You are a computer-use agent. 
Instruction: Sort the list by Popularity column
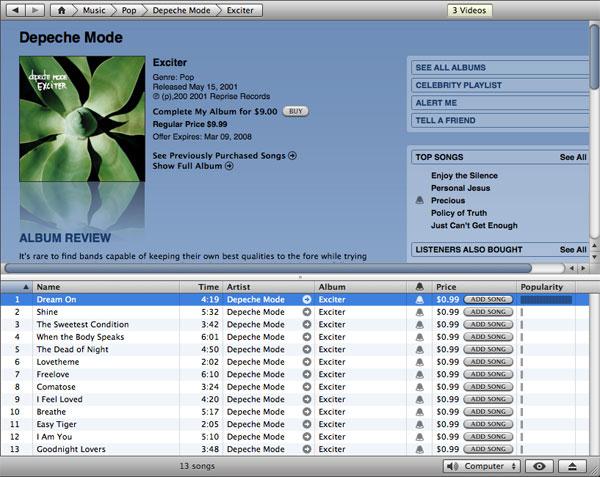(x=546, y=287)
